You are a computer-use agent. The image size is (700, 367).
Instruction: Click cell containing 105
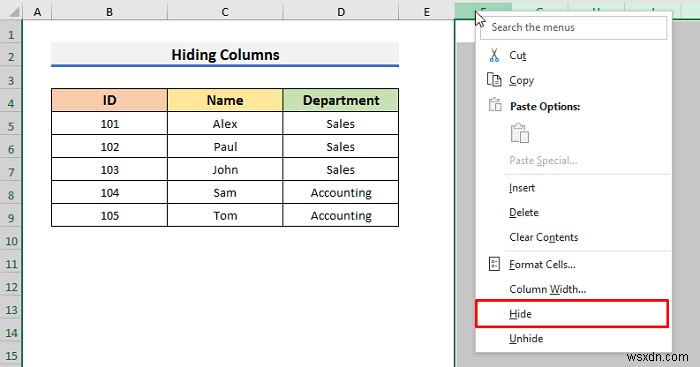(x=109, y=215)
